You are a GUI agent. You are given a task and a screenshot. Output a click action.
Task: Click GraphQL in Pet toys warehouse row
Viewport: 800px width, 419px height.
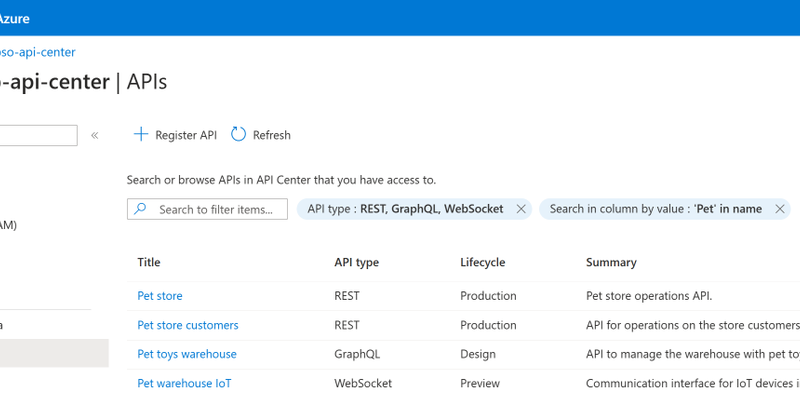[357, 354]
